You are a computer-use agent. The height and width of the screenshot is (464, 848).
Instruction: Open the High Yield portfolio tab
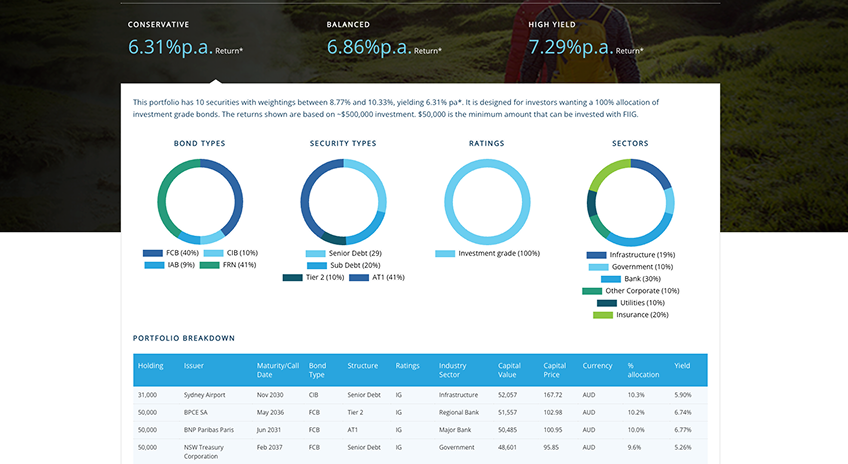(586, 39)
